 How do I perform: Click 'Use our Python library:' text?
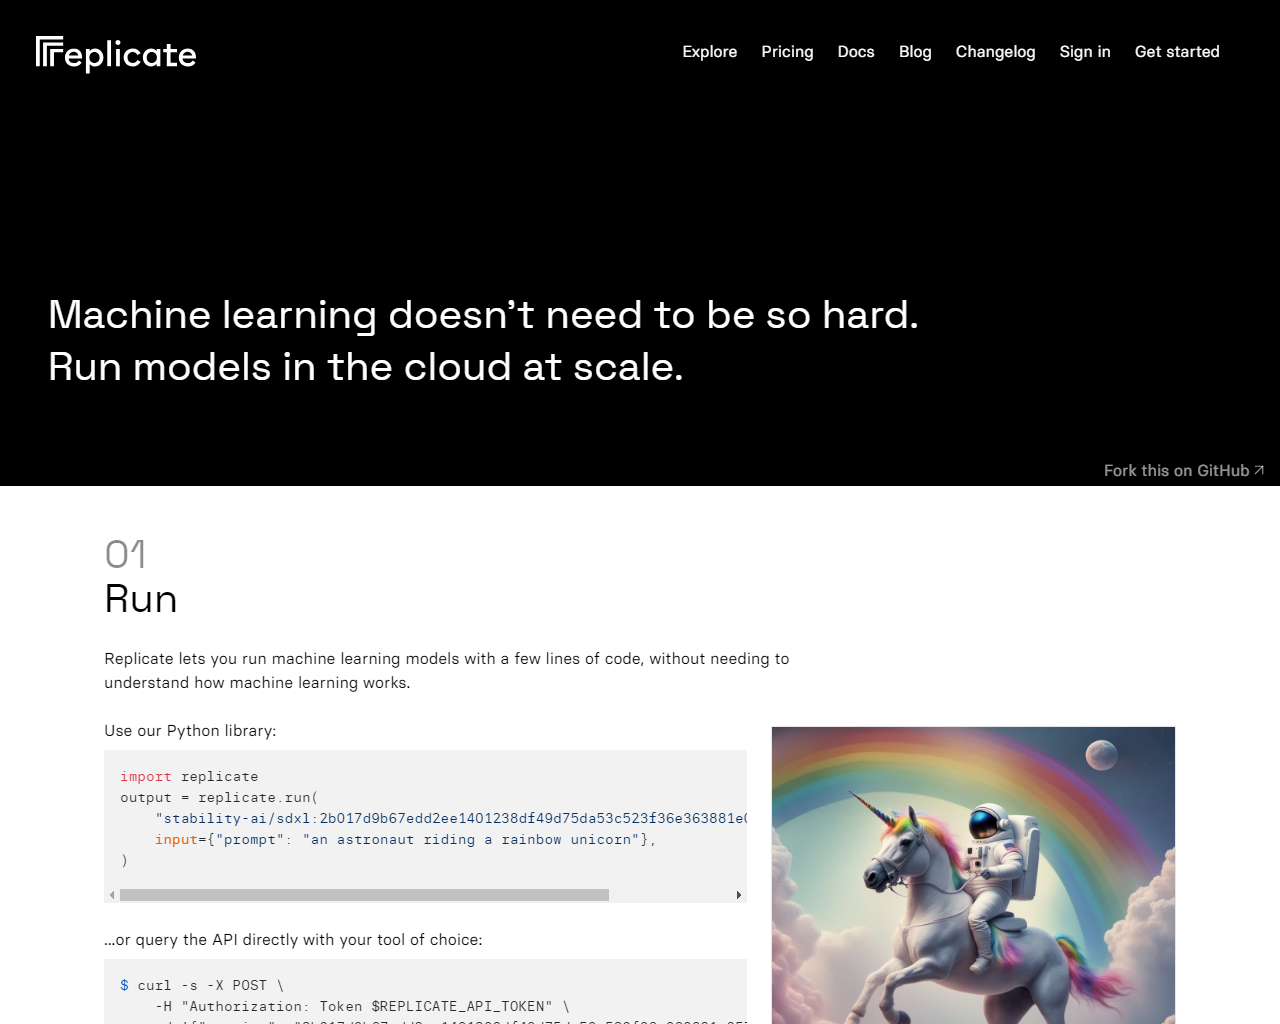[190, 731]
